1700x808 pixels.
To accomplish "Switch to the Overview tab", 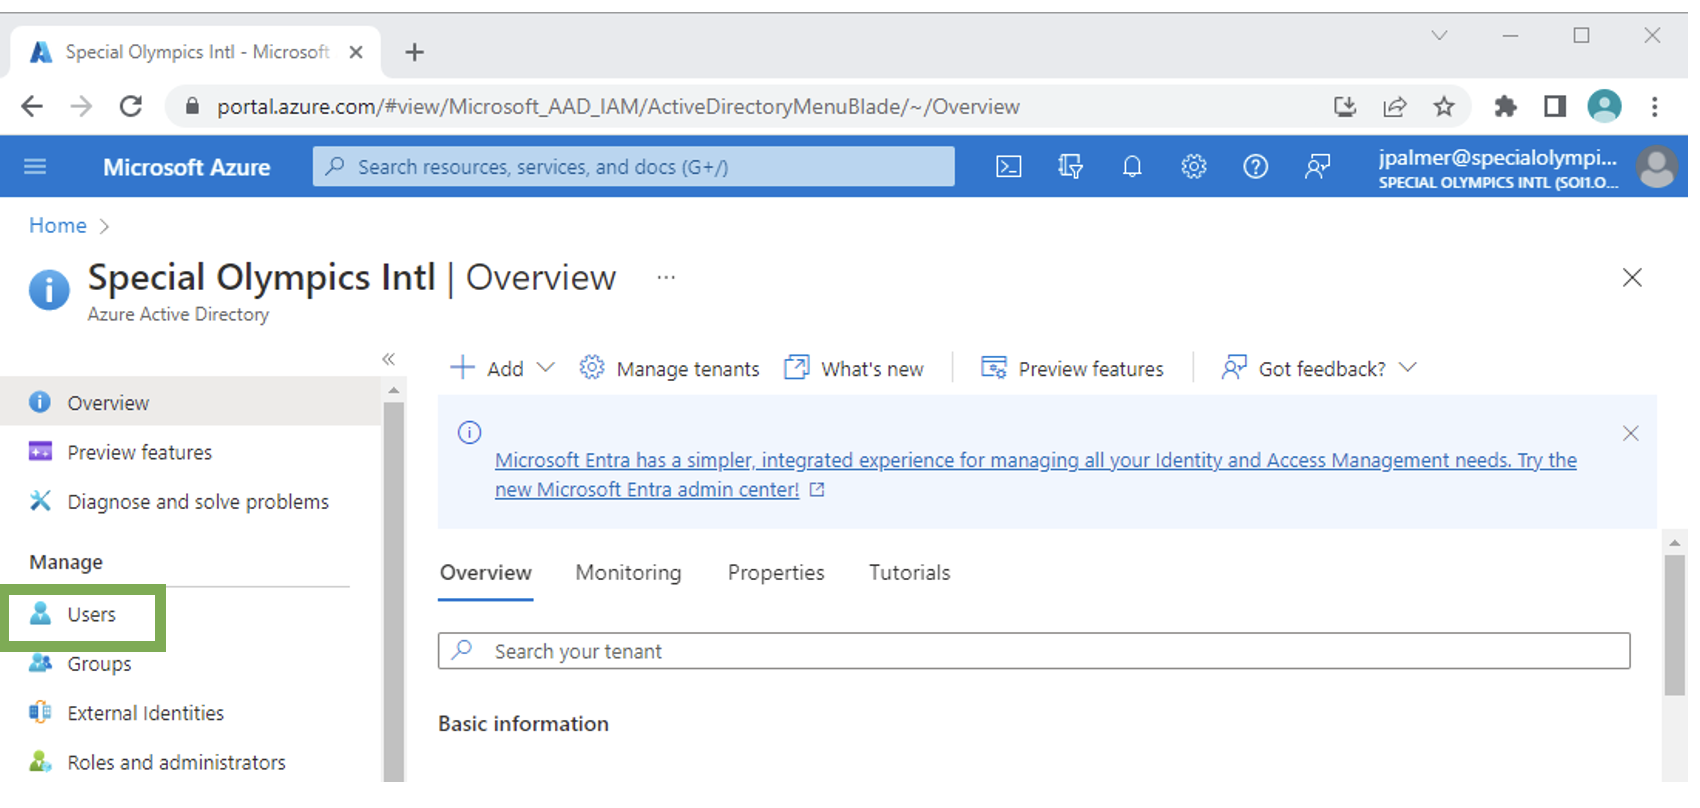I will click(486, 573).
